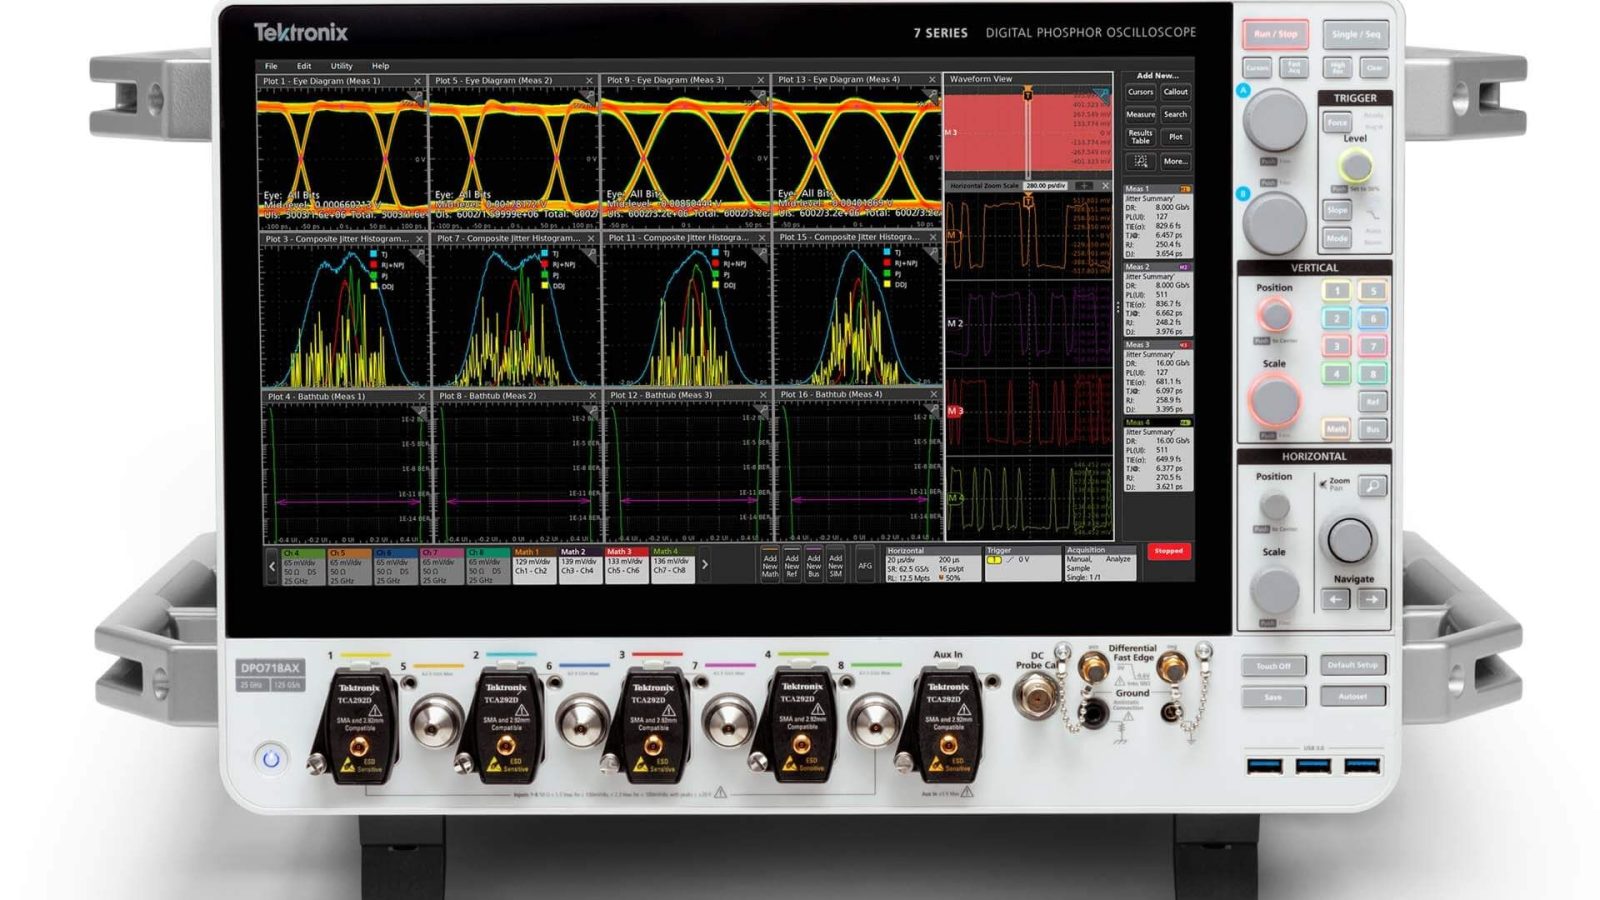This screenshot has height=900, width=1600.
Task: Select the Math 4 badge
Action: pos(673,566)
